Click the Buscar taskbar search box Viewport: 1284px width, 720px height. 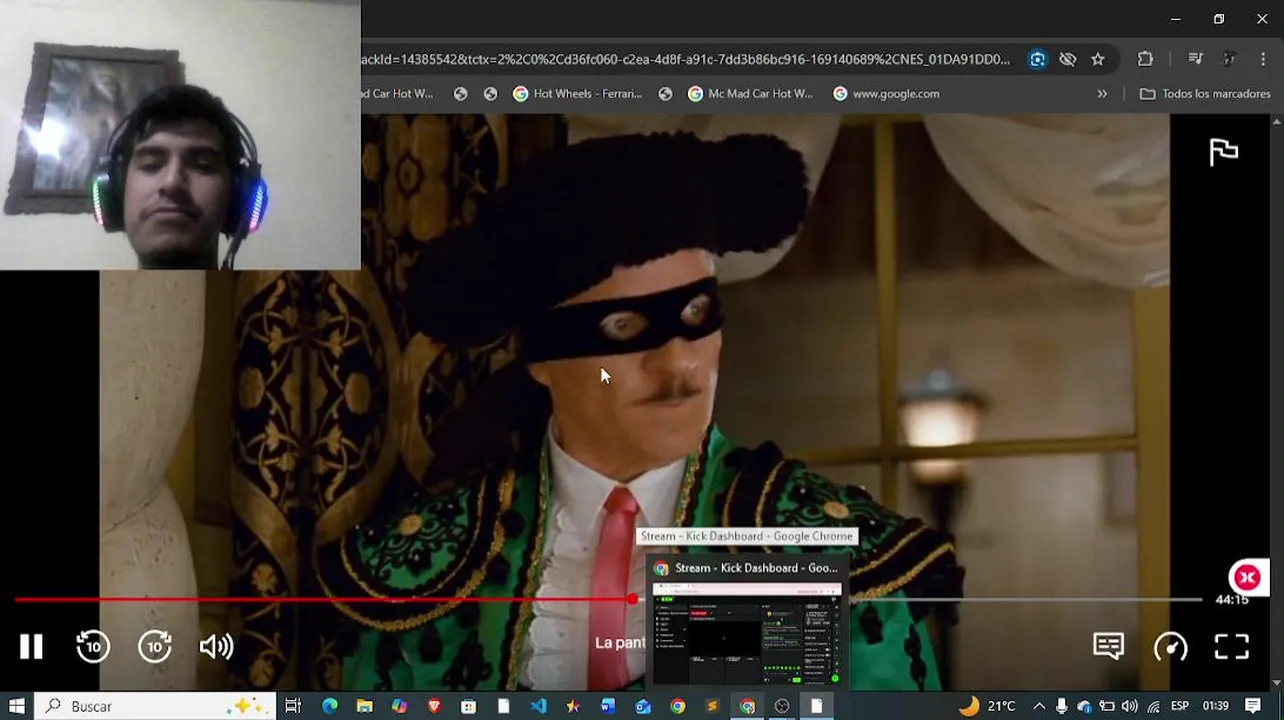155,706
